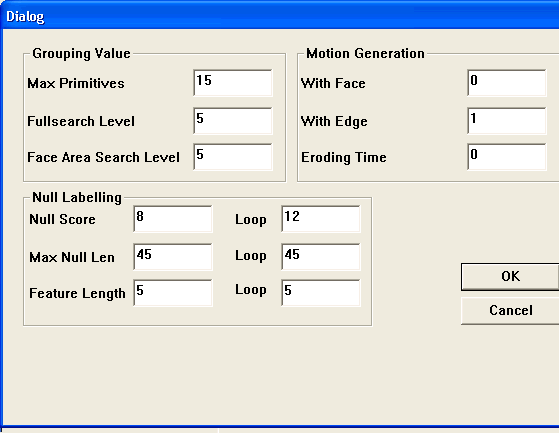Confirm the dialog with OK
Viewport: 559px width, 433px height.
tap(510, 277)
